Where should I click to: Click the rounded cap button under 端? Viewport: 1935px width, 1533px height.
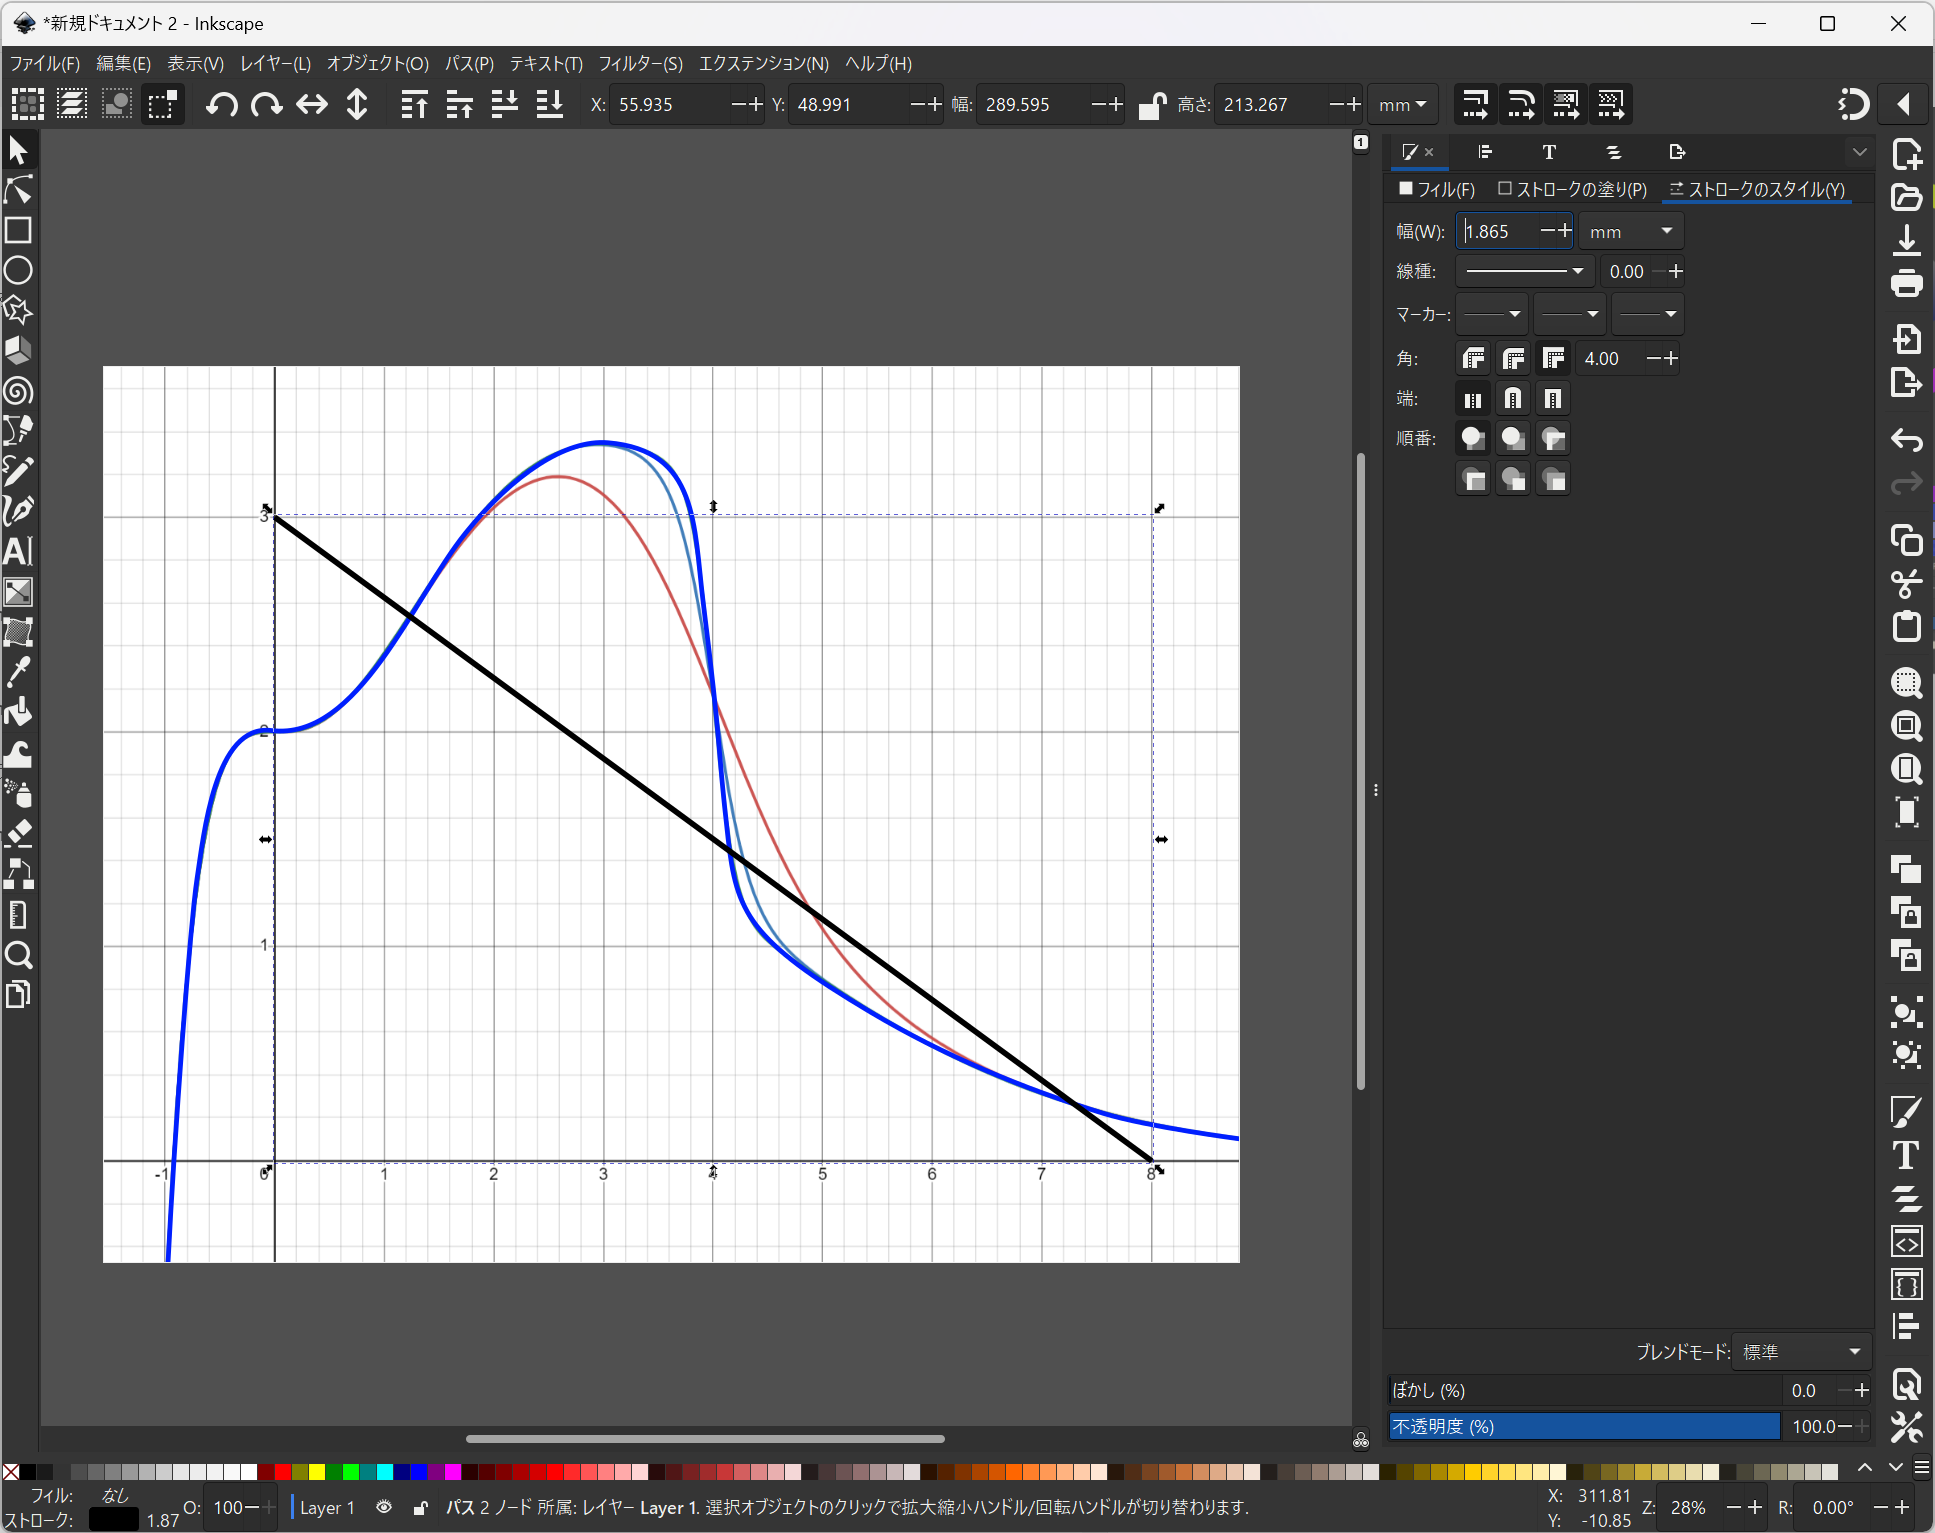(x=1512, y=398)
